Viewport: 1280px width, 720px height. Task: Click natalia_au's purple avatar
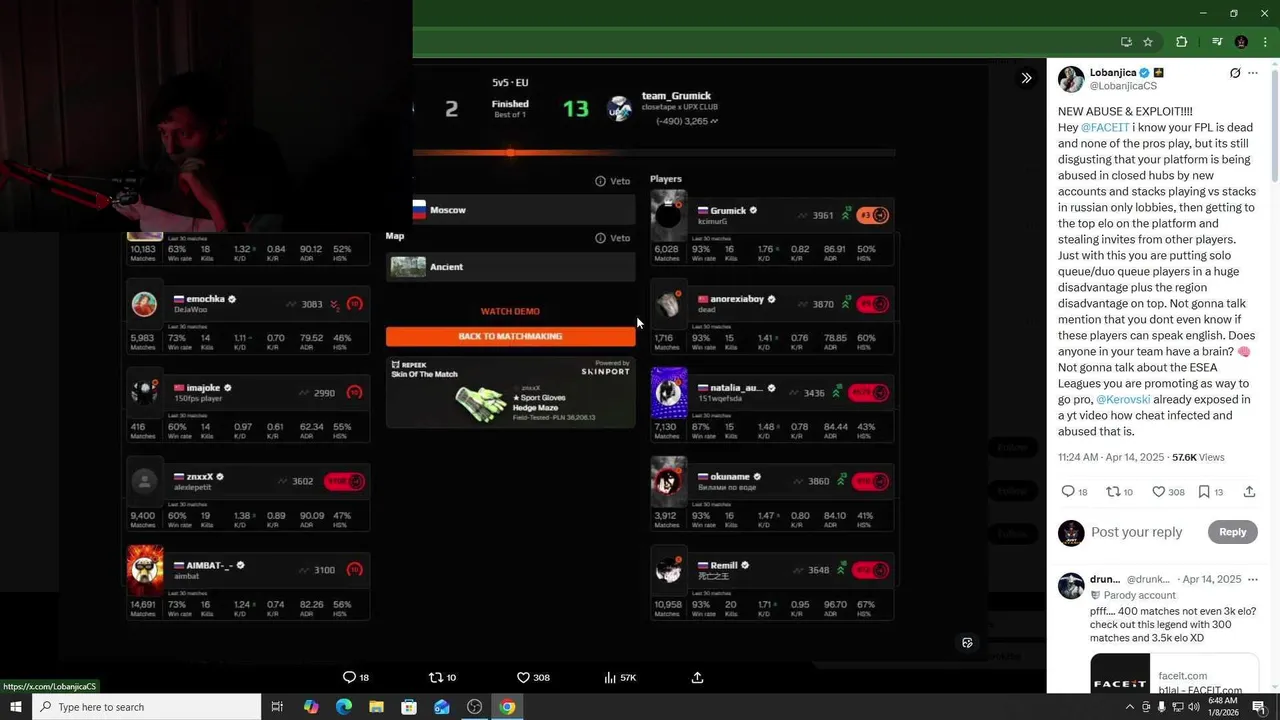click(669, 392)
